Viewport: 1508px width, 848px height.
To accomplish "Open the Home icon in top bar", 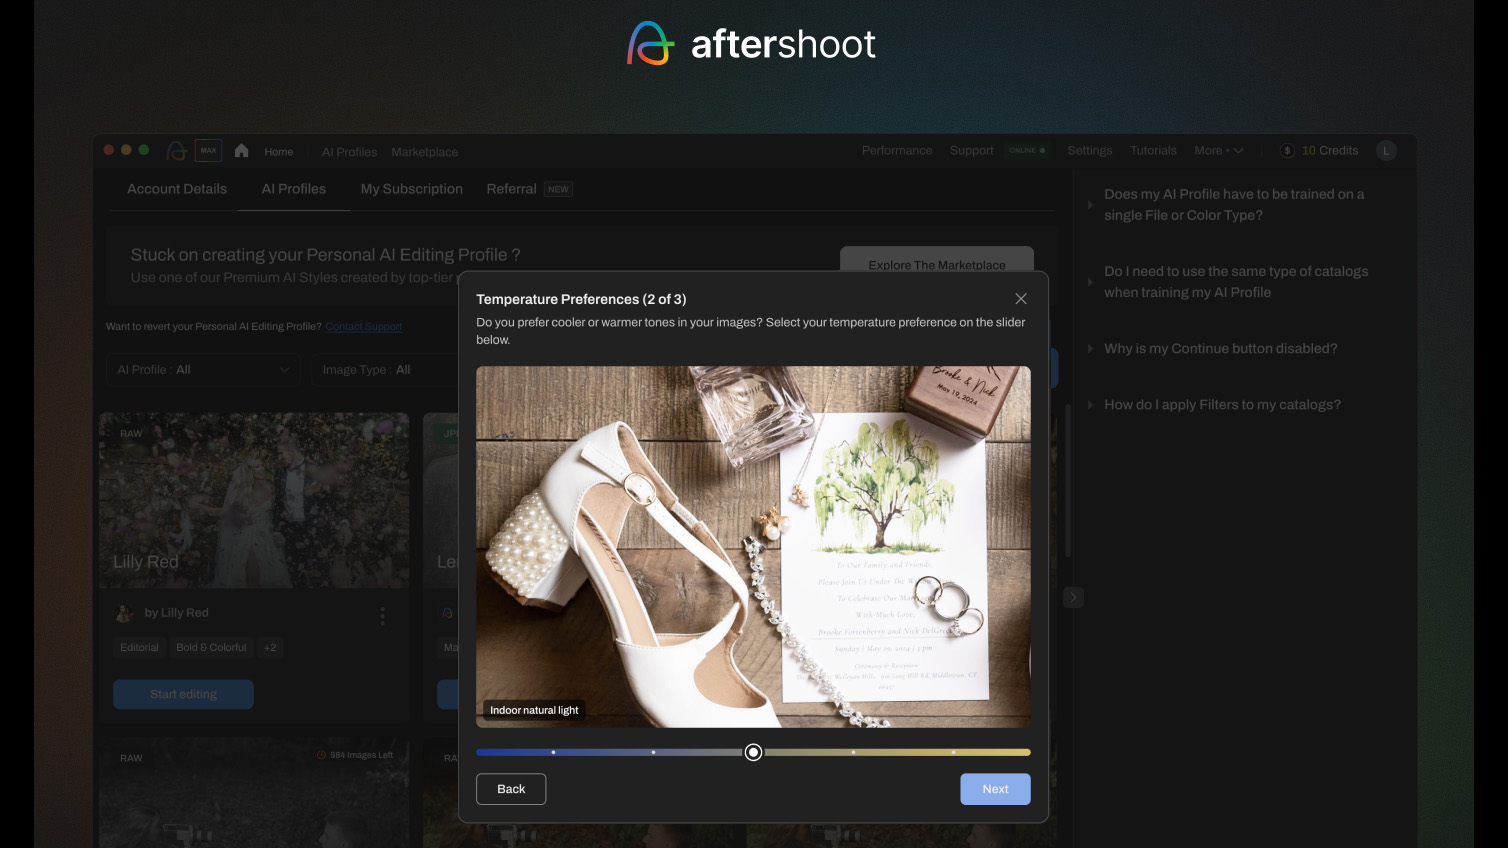I will (241, 151).
